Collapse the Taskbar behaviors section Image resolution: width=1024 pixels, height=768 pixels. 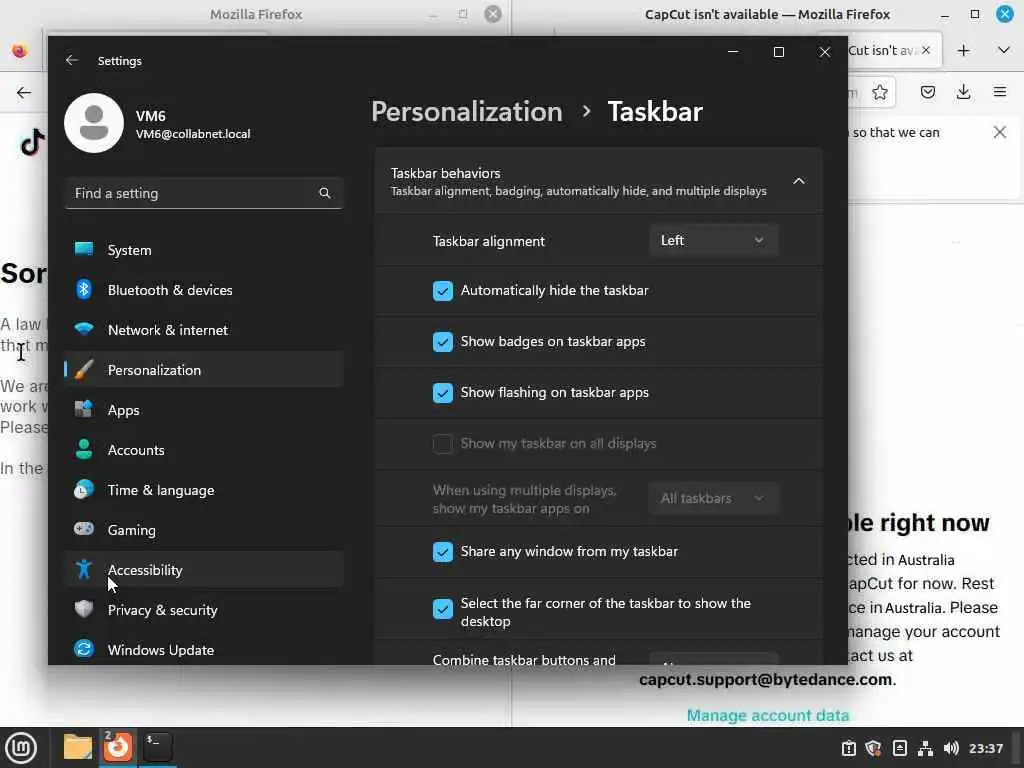coord(799,181)
